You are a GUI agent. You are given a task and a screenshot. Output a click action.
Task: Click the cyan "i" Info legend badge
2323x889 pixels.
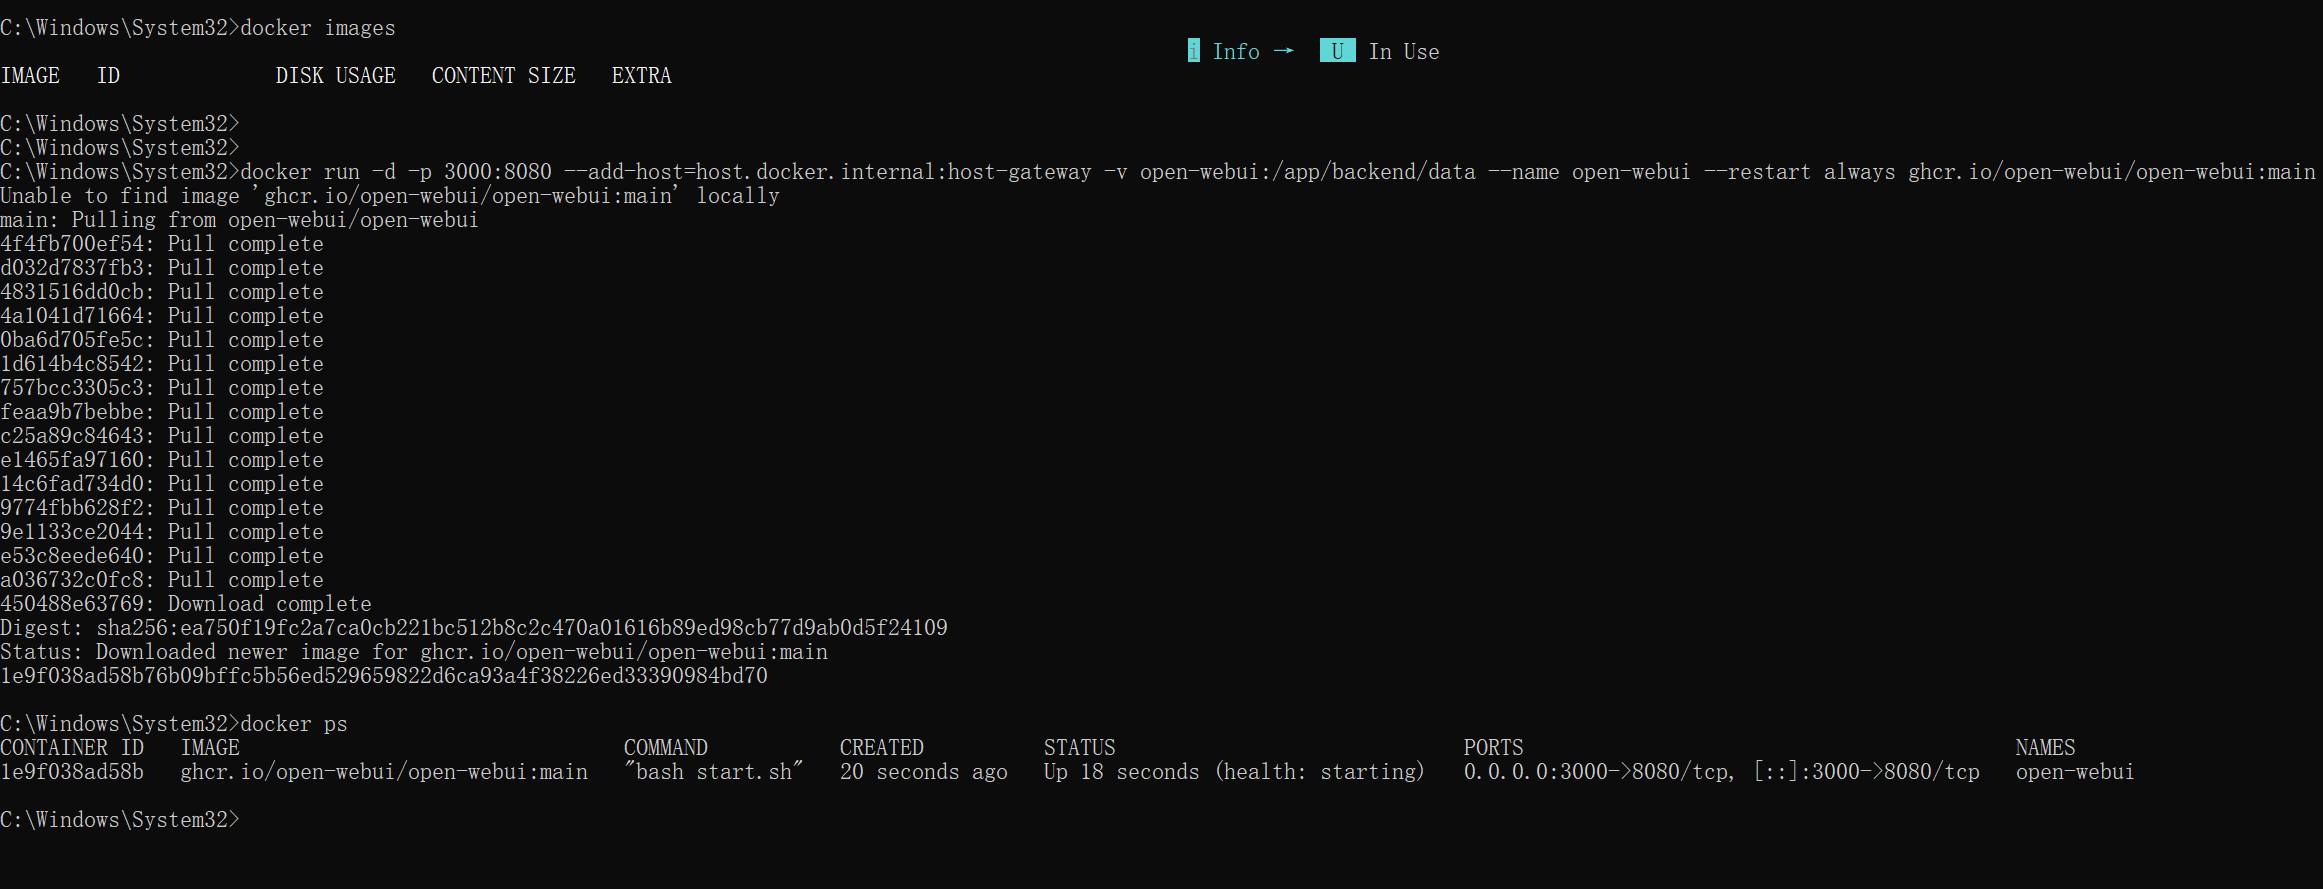click(x=1193, y=51)
